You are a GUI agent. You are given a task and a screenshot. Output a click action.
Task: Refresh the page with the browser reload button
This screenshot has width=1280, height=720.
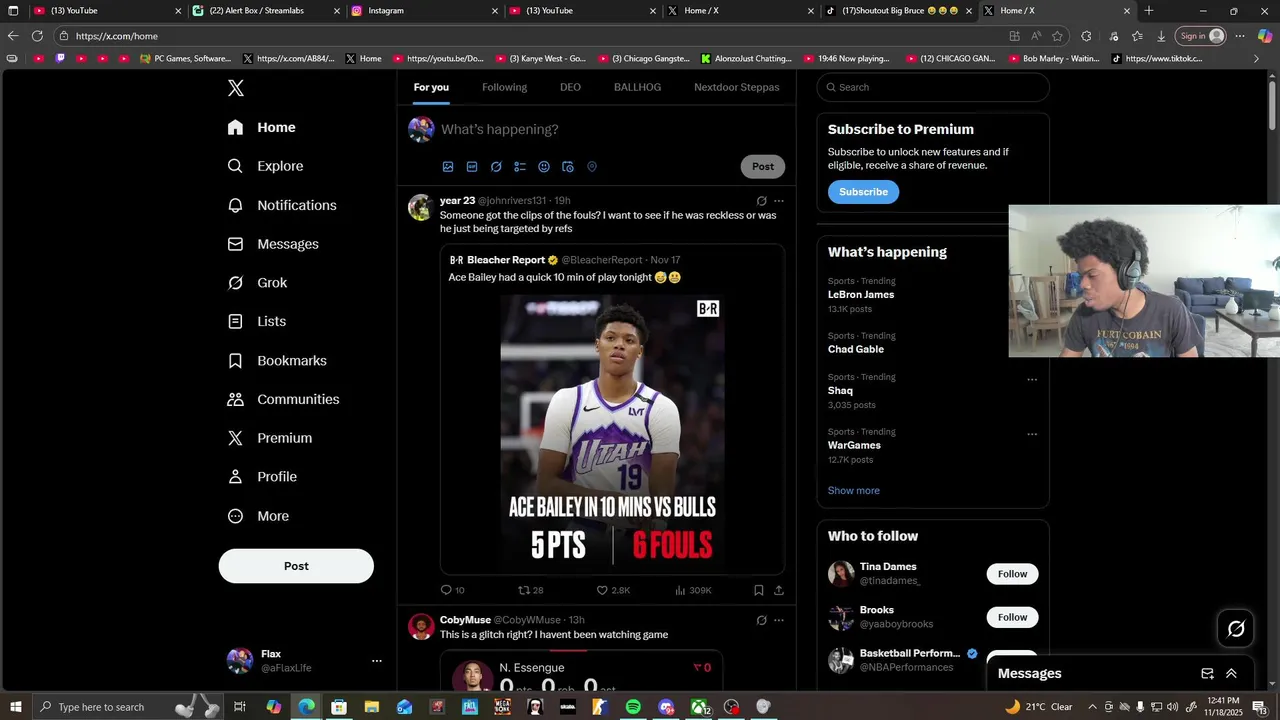tap(37, 36)
